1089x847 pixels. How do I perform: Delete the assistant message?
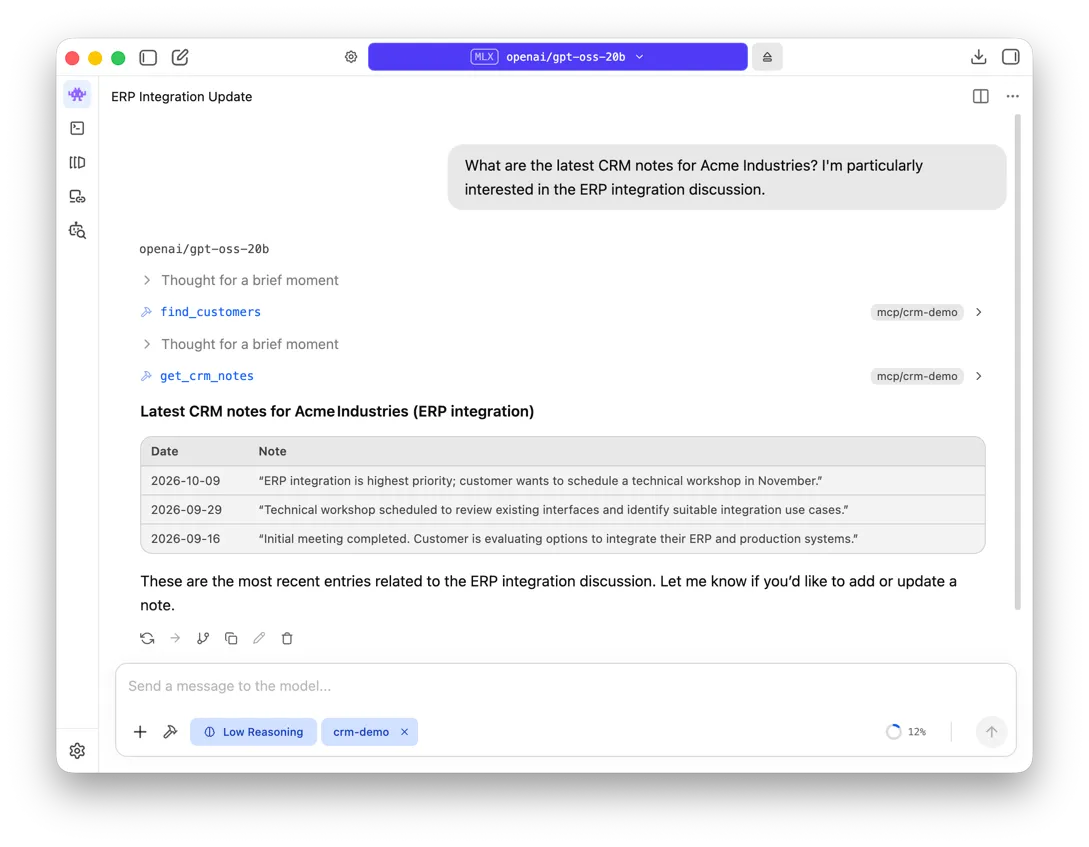coord(287,639)
